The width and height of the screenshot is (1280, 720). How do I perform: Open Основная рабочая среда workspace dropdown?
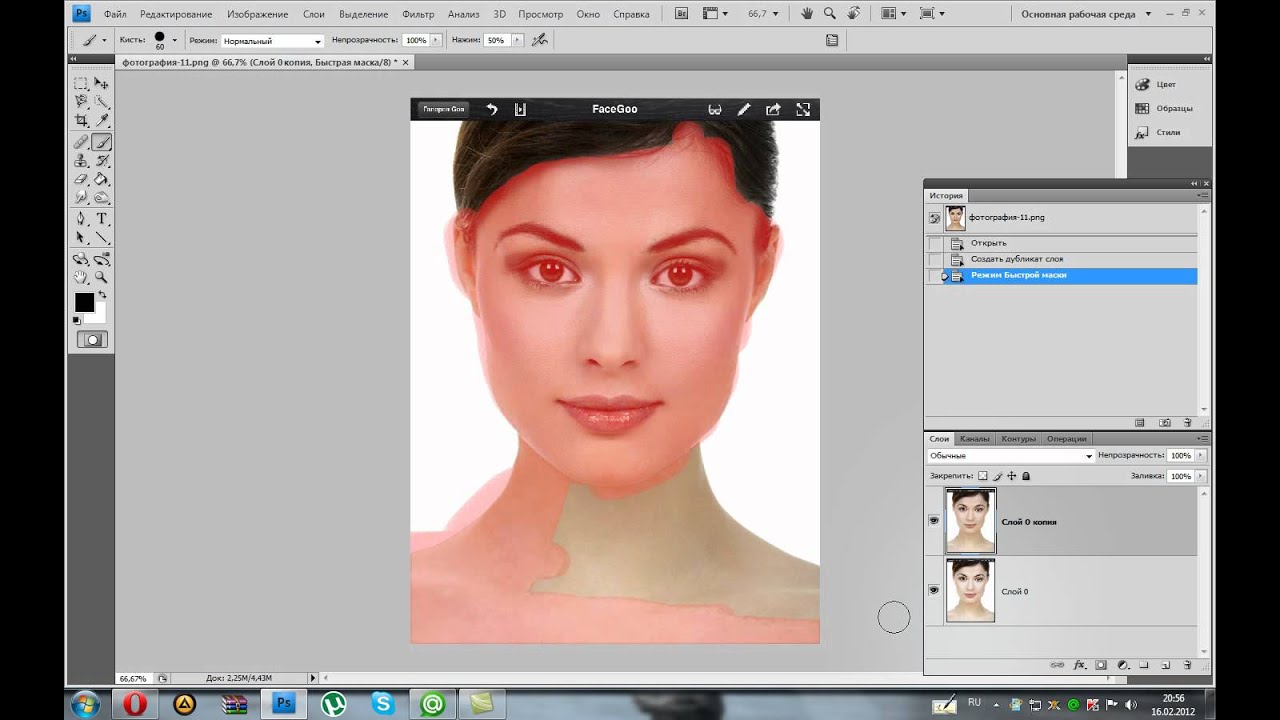1086,14
